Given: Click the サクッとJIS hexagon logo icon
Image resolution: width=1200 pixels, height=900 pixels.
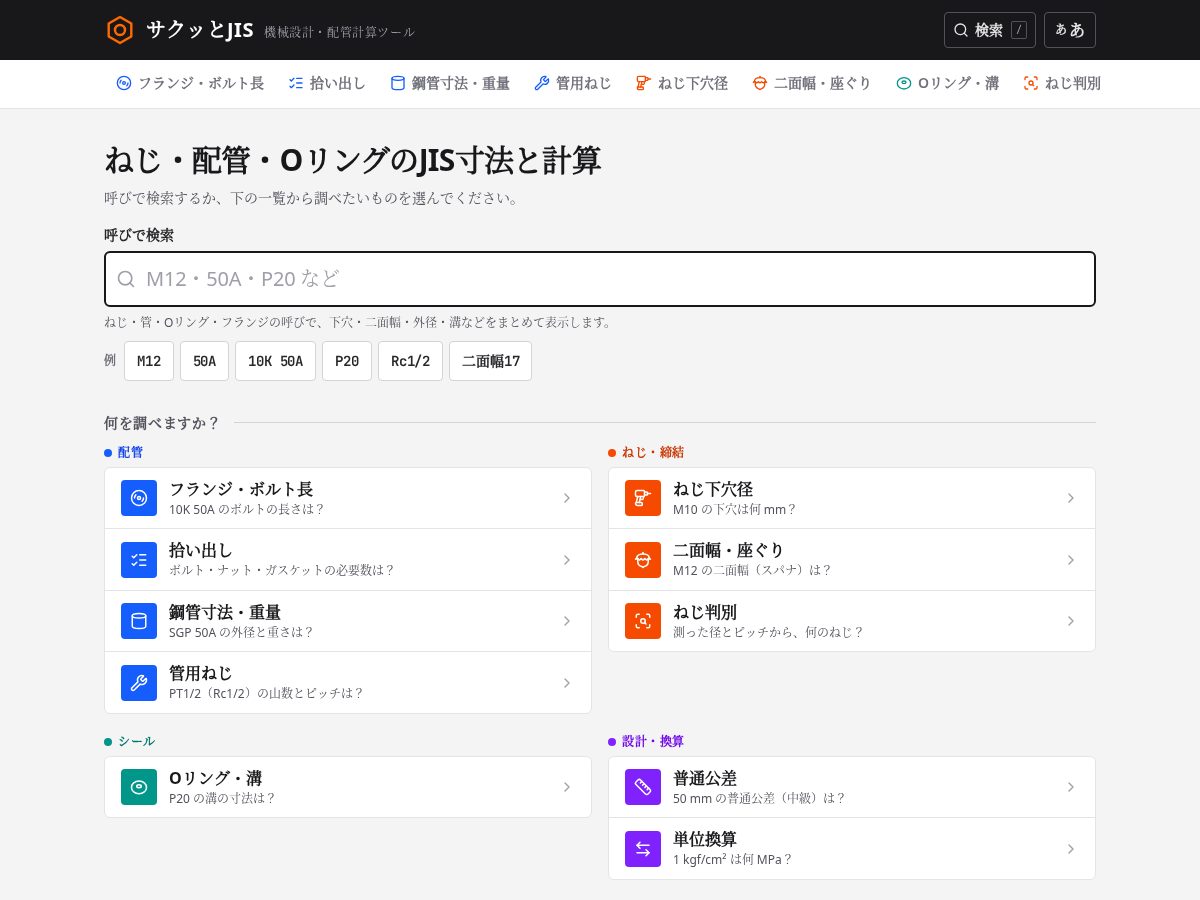Looking at the screenshot, I should (x=120, y=30).
